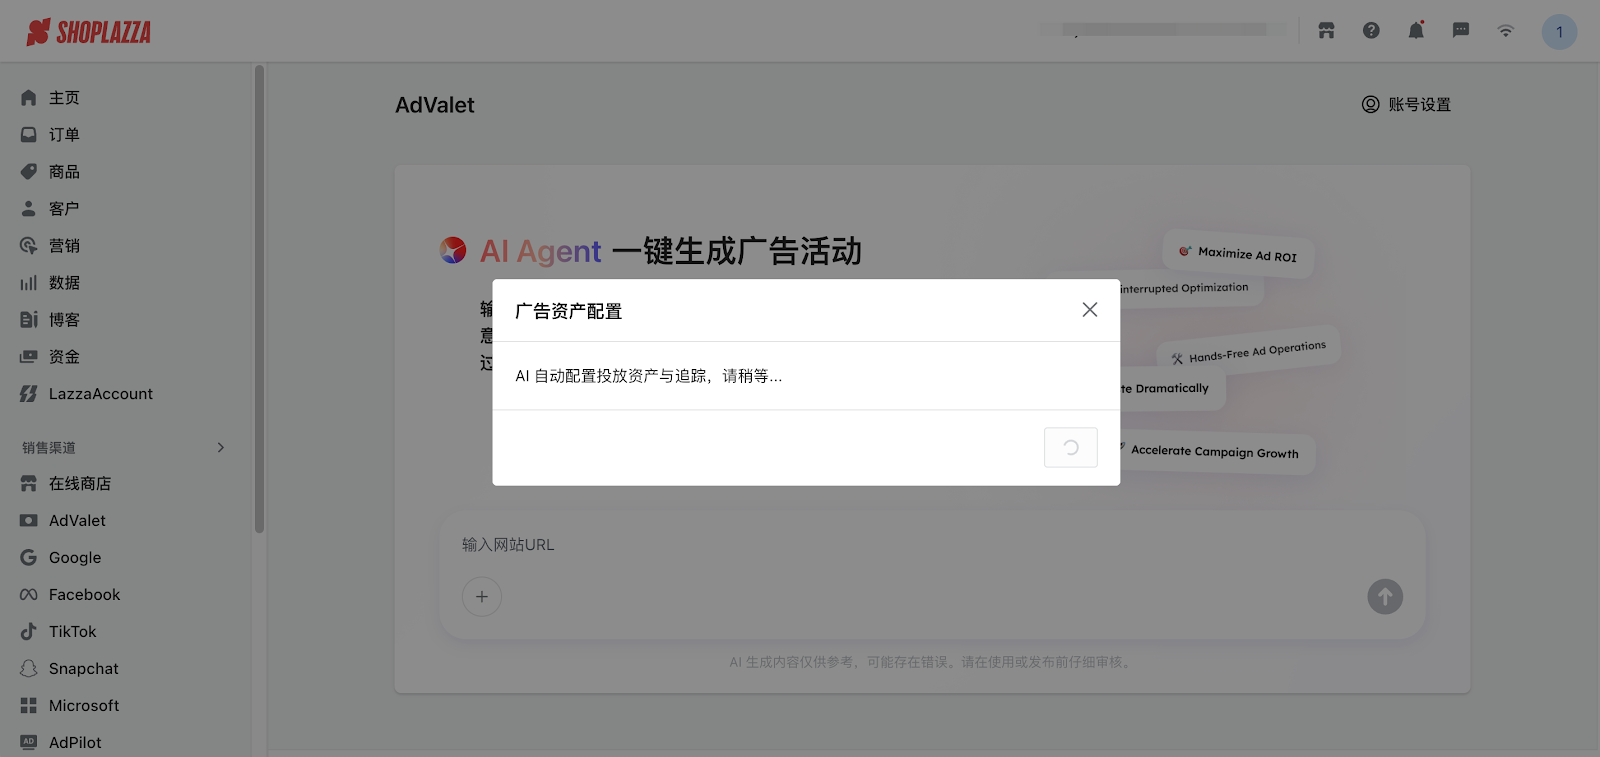
Task: Open the notifications bell
Action: pos(1416,31)
